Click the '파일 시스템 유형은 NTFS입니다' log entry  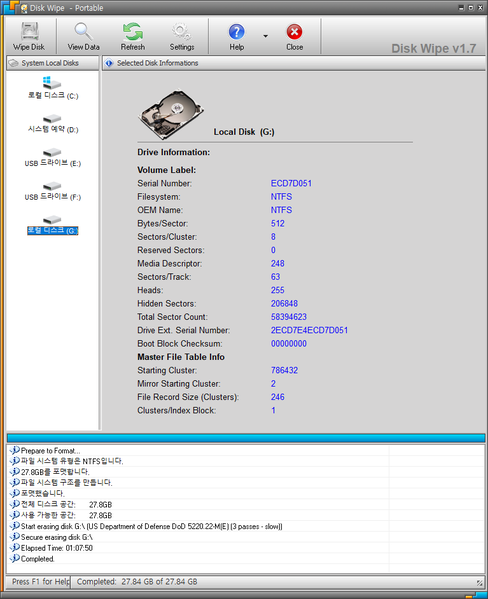click(72, 461)
